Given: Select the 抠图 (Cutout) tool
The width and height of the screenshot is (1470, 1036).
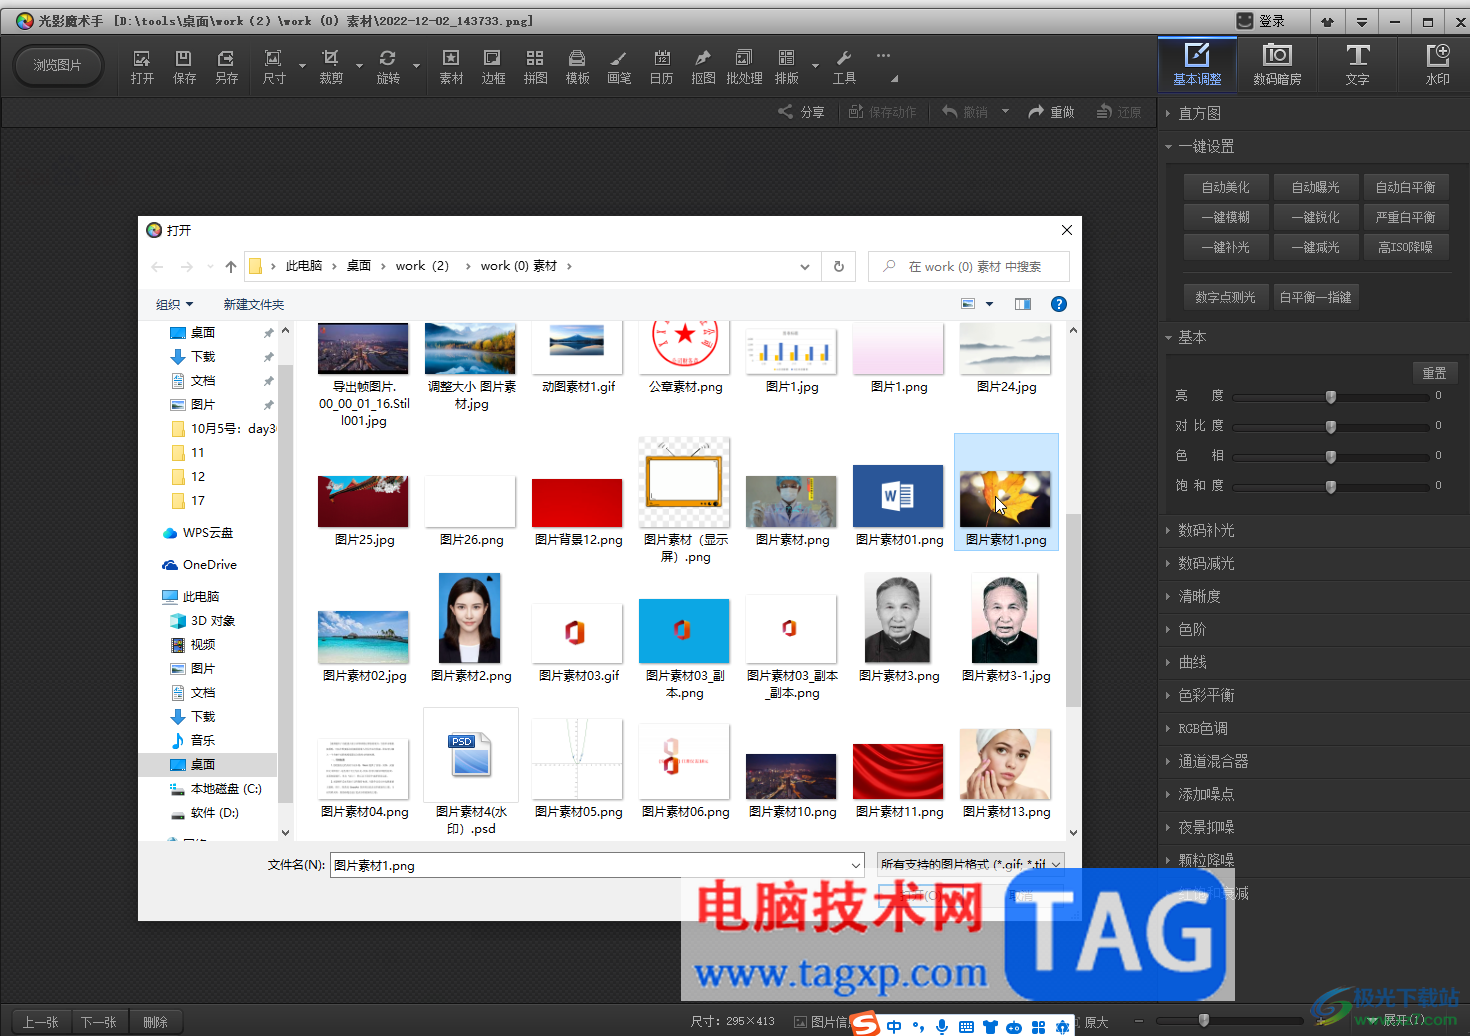Looking at the screenshot, I should tap(703, 66).
